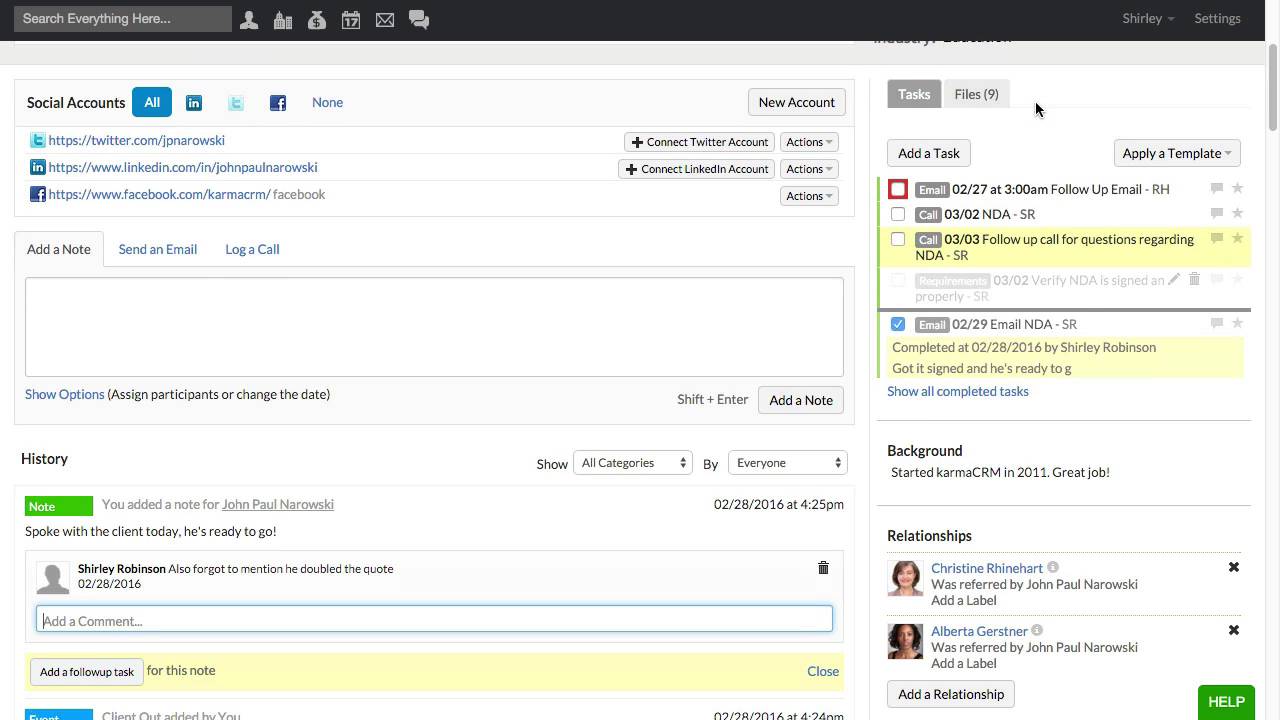Screen dimensions: 1280x720
Task: Open Contacts from the top-bar person icon
Action: 249,19
